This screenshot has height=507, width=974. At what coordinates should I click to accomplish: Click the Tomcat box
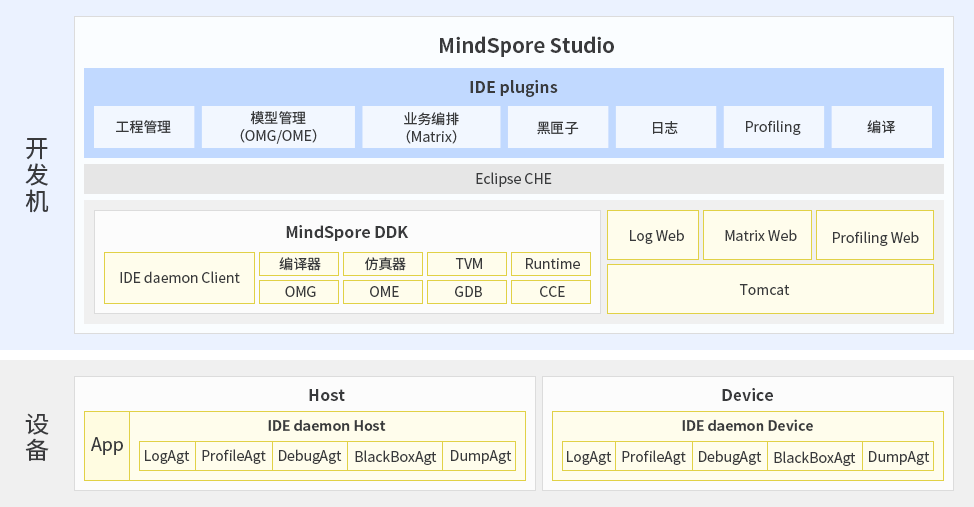(770, 289)
